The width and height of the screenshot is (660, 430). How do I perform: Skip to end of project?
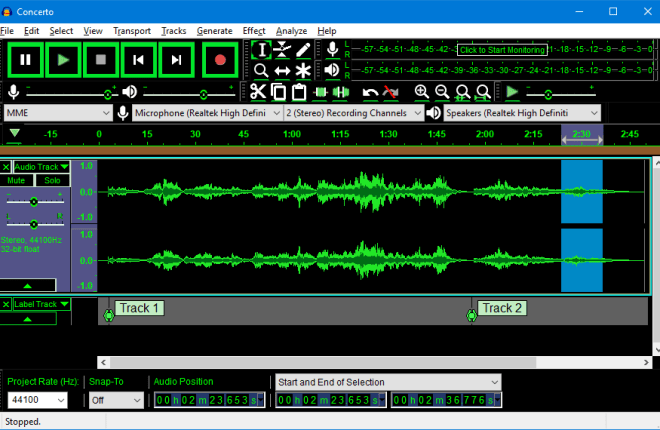176,60
